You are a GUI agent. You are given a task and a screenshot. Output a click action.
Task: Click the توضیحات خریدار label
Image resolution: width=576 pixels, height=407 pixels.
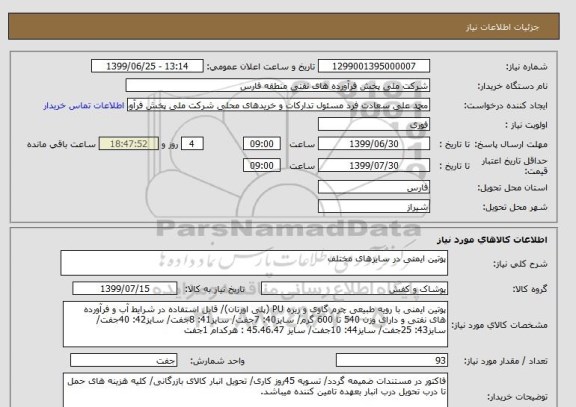[x=518, y=397]
